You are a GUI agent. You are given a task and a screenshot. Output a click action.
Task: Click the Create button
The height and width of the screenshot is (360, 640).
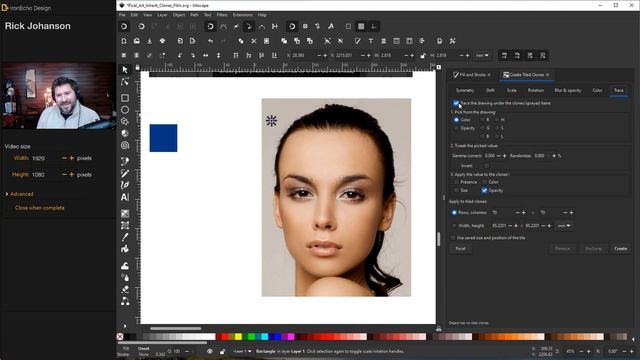(620, 249)
